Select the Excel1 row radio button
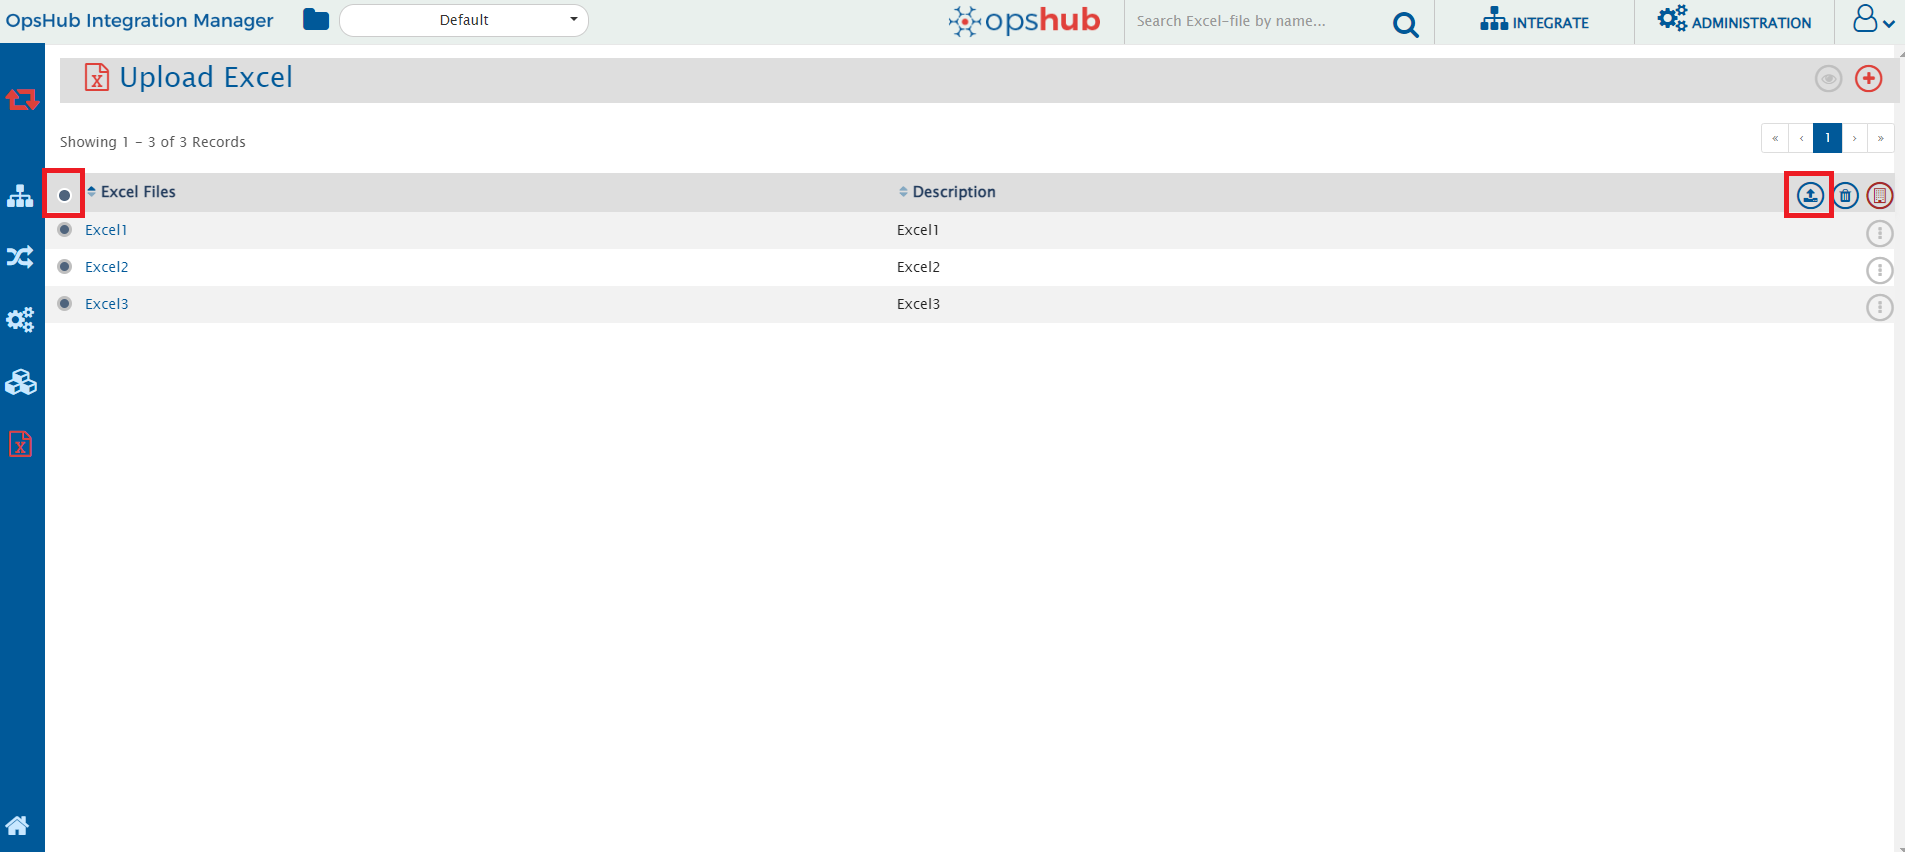The height and width of the screenshot is (852, 1905). coord(65,230)
